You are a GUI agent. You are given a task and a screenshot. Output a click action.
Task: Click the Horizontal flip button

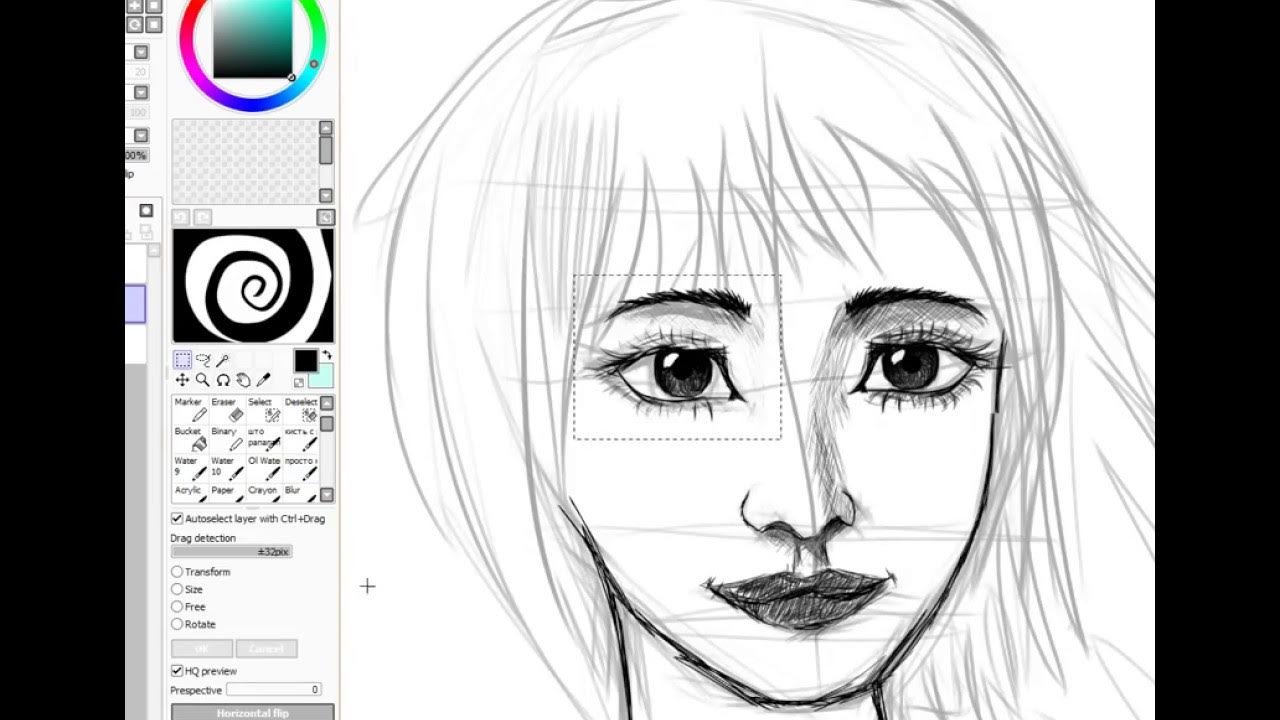pos(252,713)
